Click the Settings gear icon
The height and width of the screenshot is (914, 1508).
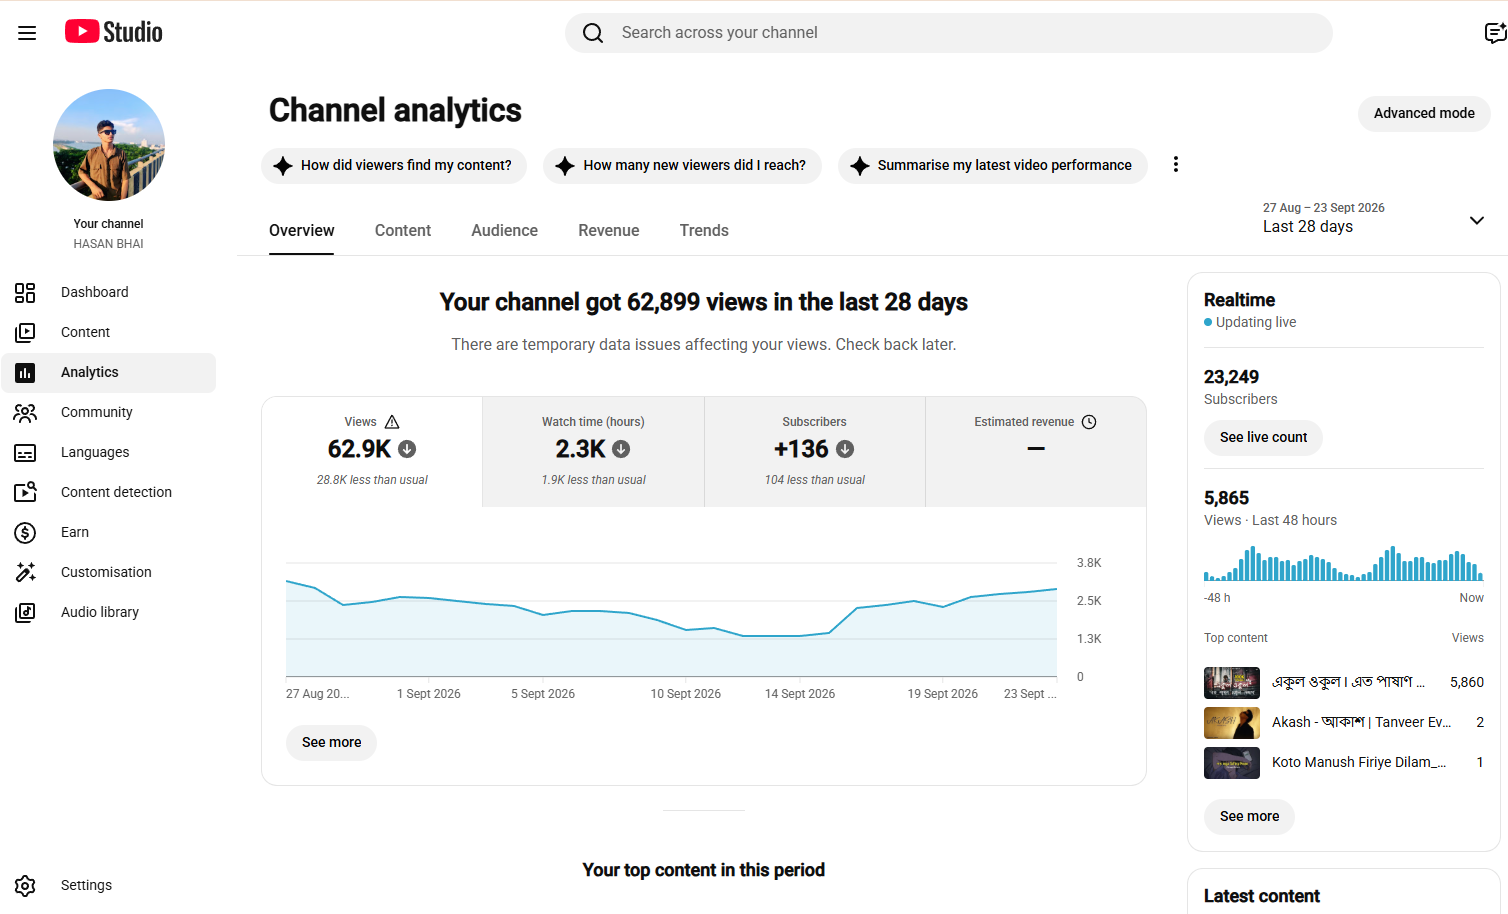coord(25,885)
